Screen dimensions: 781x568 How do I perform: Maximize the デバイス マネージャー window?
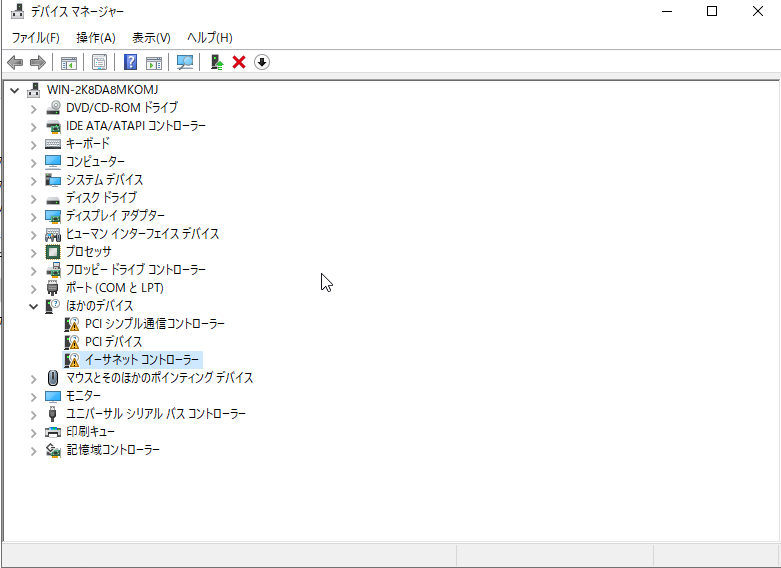712,11
